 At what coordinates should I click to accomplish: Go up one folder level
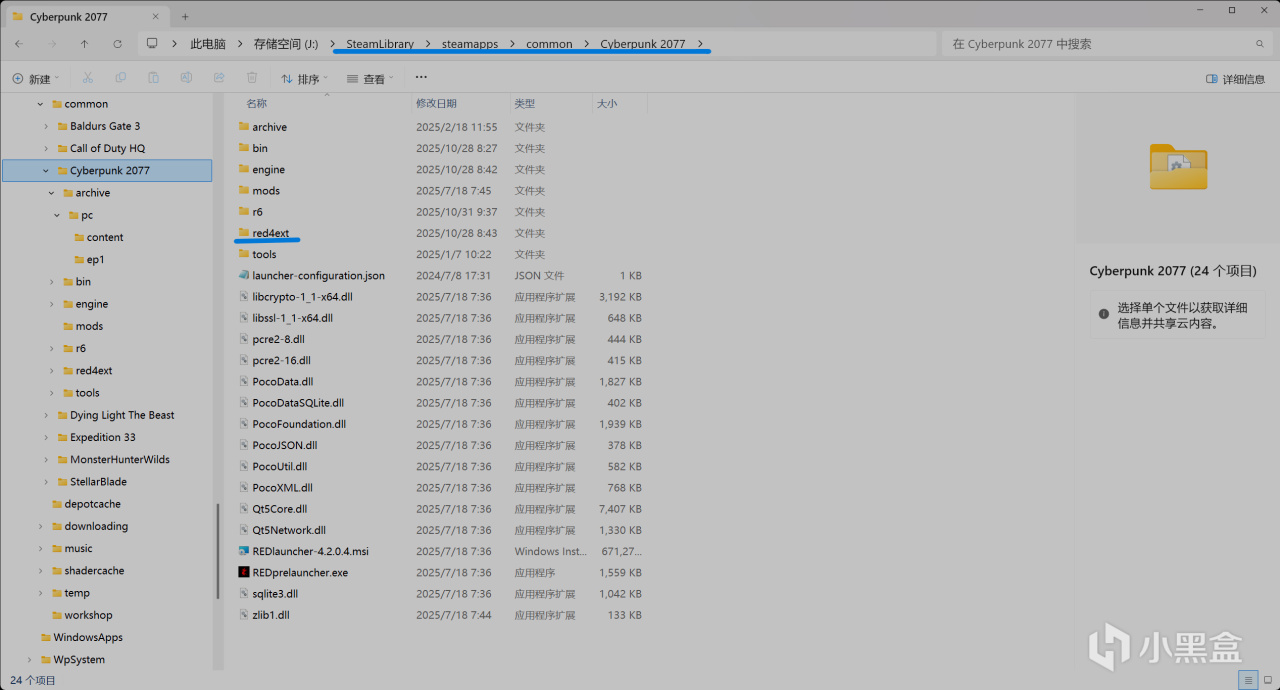84,44
